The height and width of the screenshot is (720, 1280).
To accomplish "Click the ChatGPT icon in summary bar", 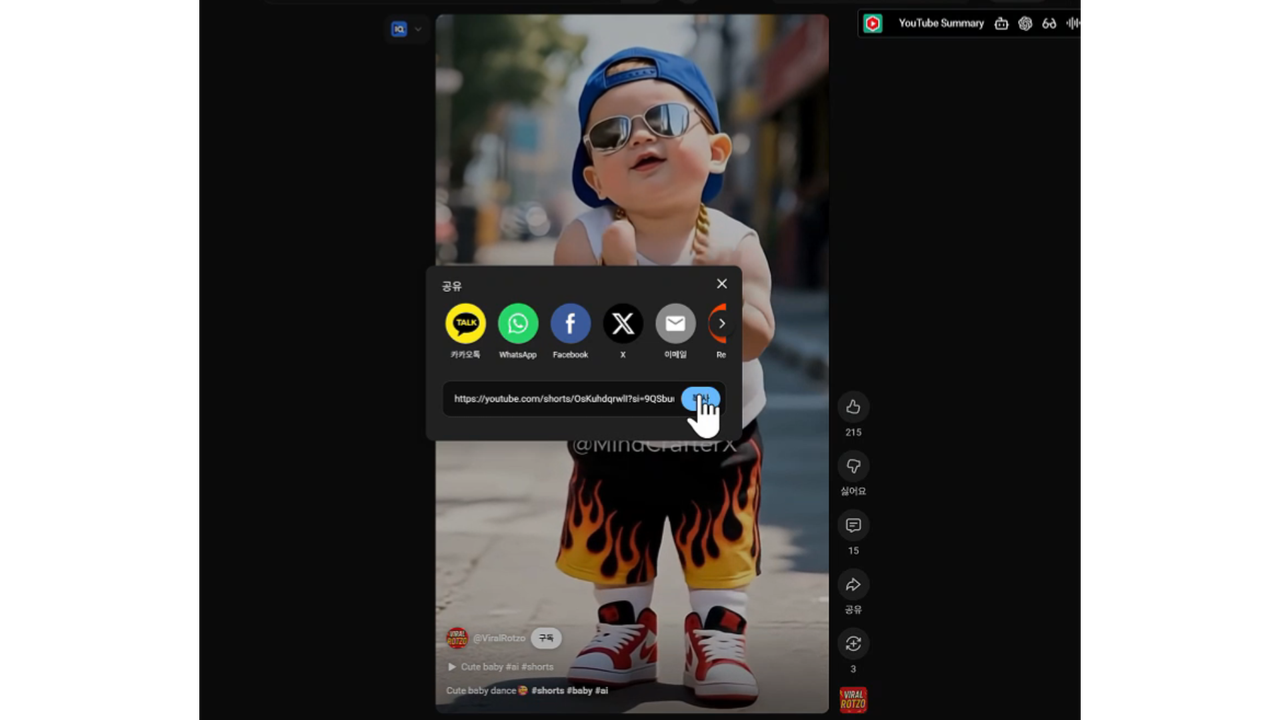I will click(1025, 24).
